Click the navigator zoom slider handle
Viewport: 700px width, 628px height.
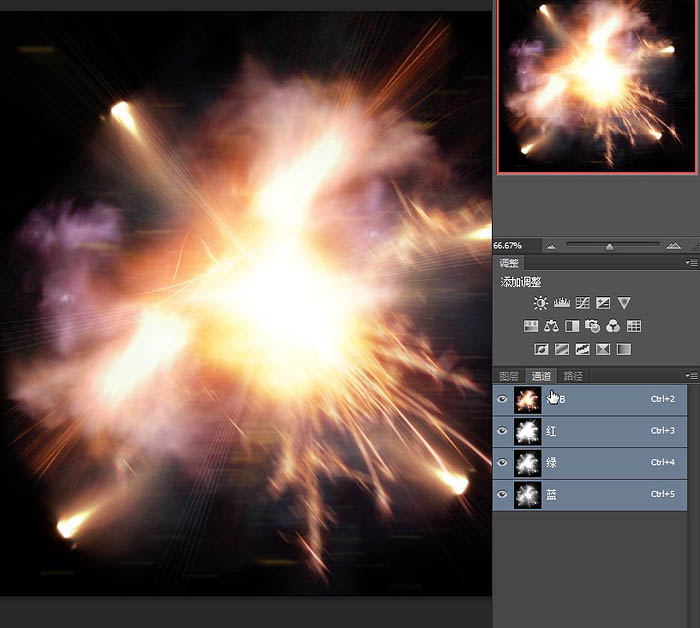(x=609, y=246)
